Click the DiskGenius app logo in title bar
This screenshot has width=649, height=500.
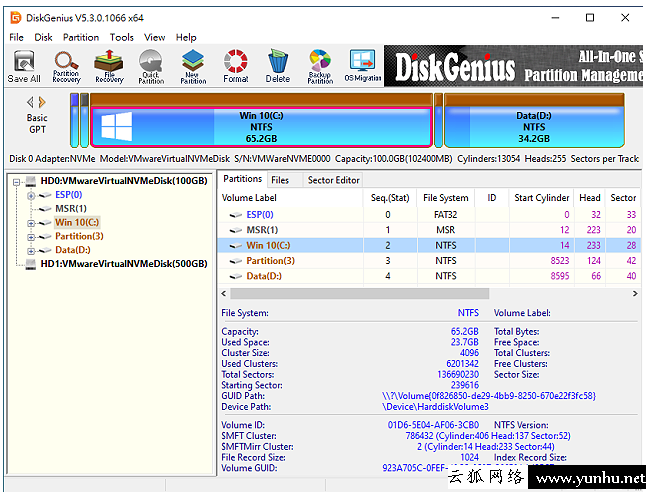16,18
